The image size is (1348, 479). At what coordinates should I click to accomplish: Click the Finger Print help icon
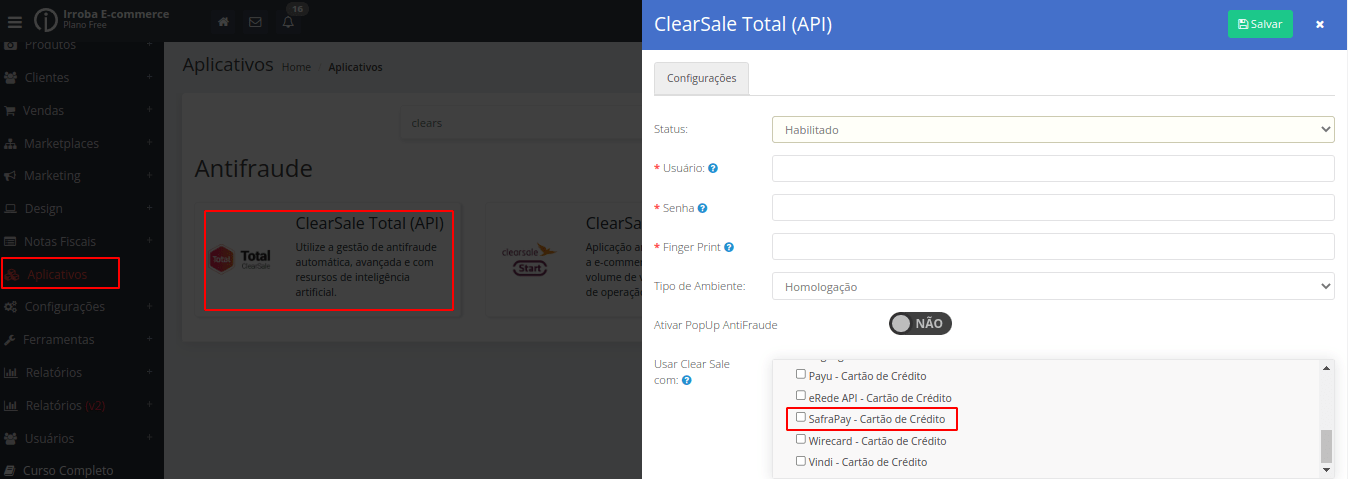[x=729, y=247]
